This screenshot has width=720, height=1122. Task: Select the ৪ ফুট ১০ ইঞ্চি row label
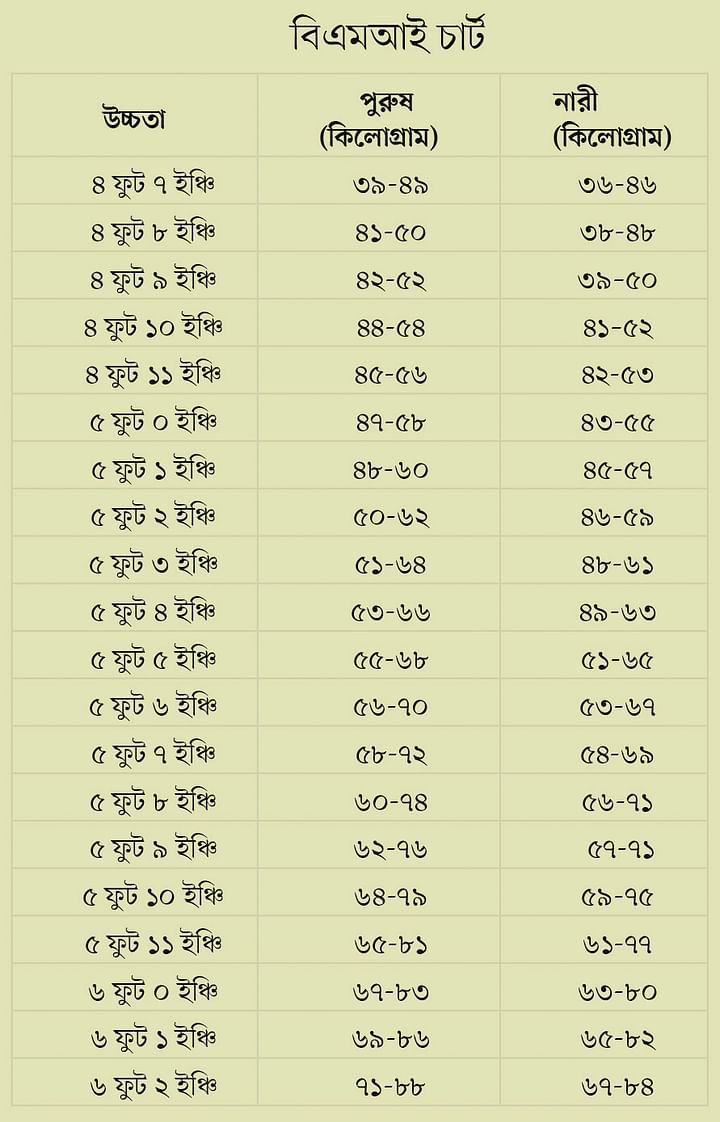[x=153, y=326]
